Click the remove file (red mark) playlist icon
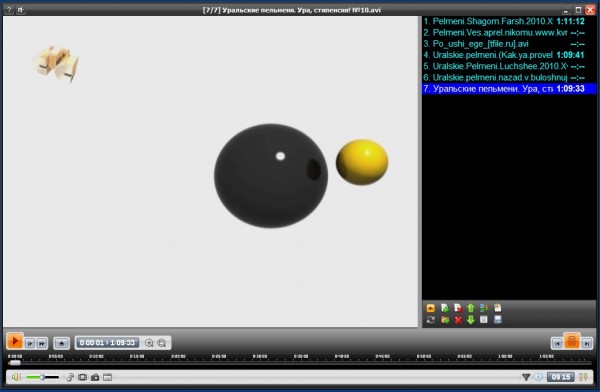 click(458, 308)
